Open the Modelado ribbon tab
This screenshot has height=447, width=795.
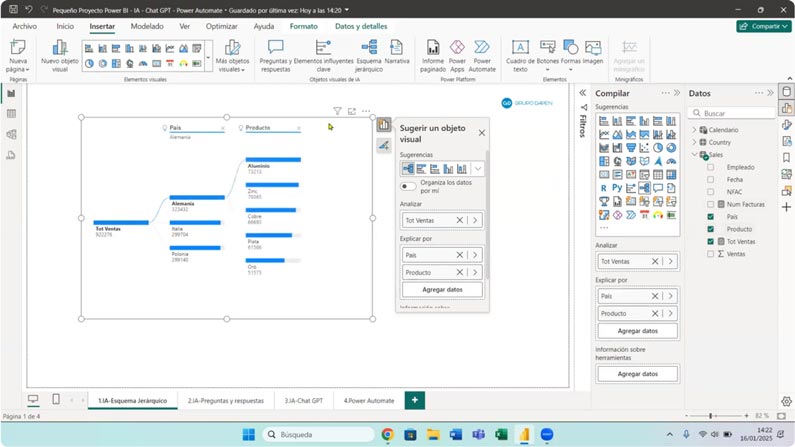[x=147, y=26]
